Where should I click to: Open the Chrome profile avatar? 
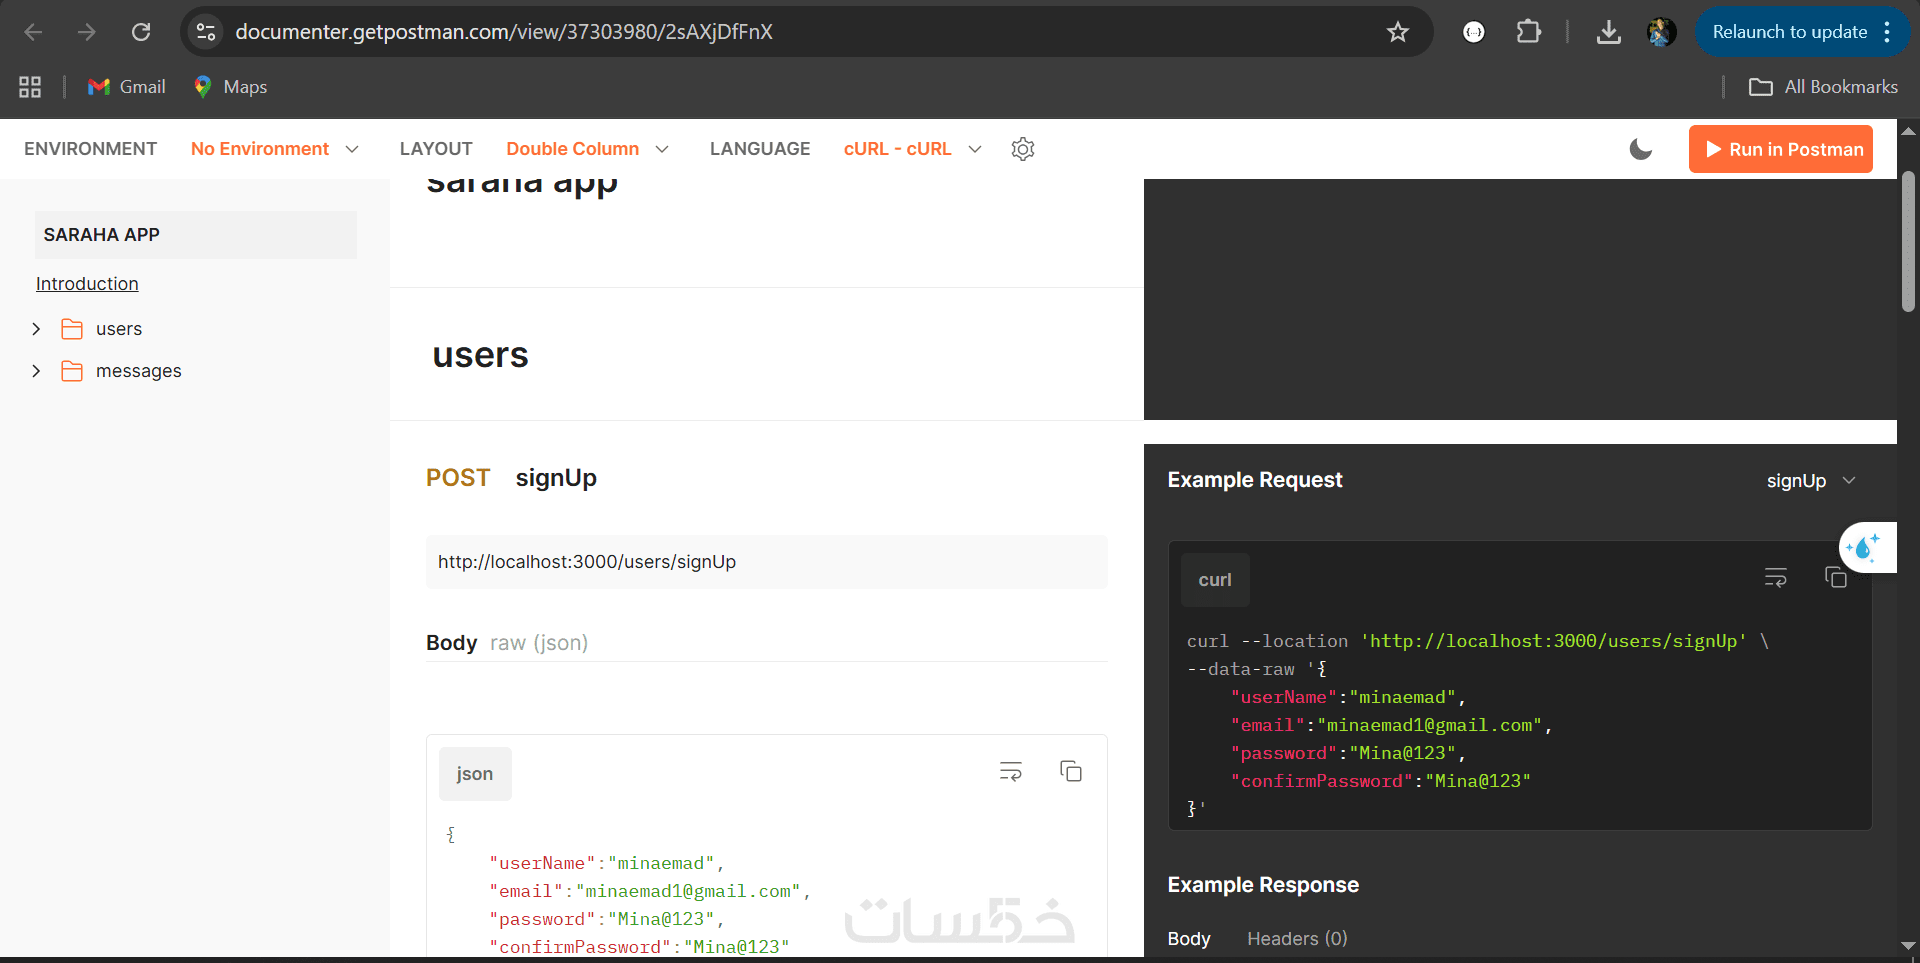(1661, 32)
